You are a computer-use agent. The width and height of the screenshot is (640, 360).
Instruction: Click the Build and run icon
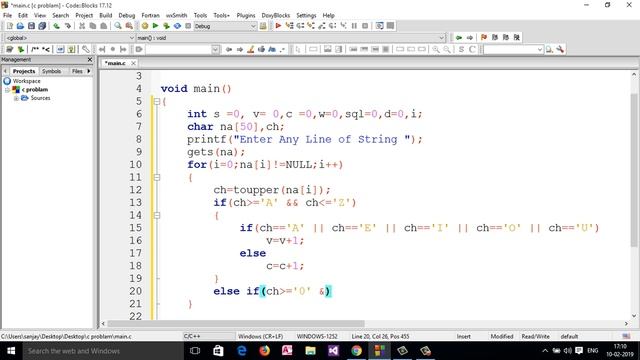[x=166, y=26]
